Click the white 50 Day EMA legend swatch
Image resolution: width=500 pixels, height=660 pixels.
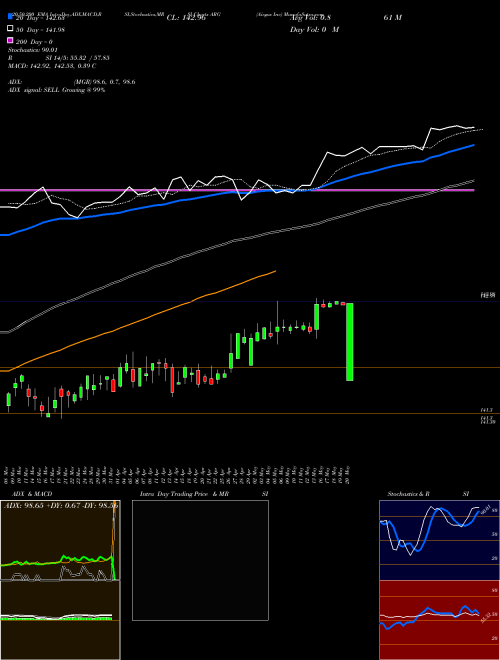coord(10,29)
